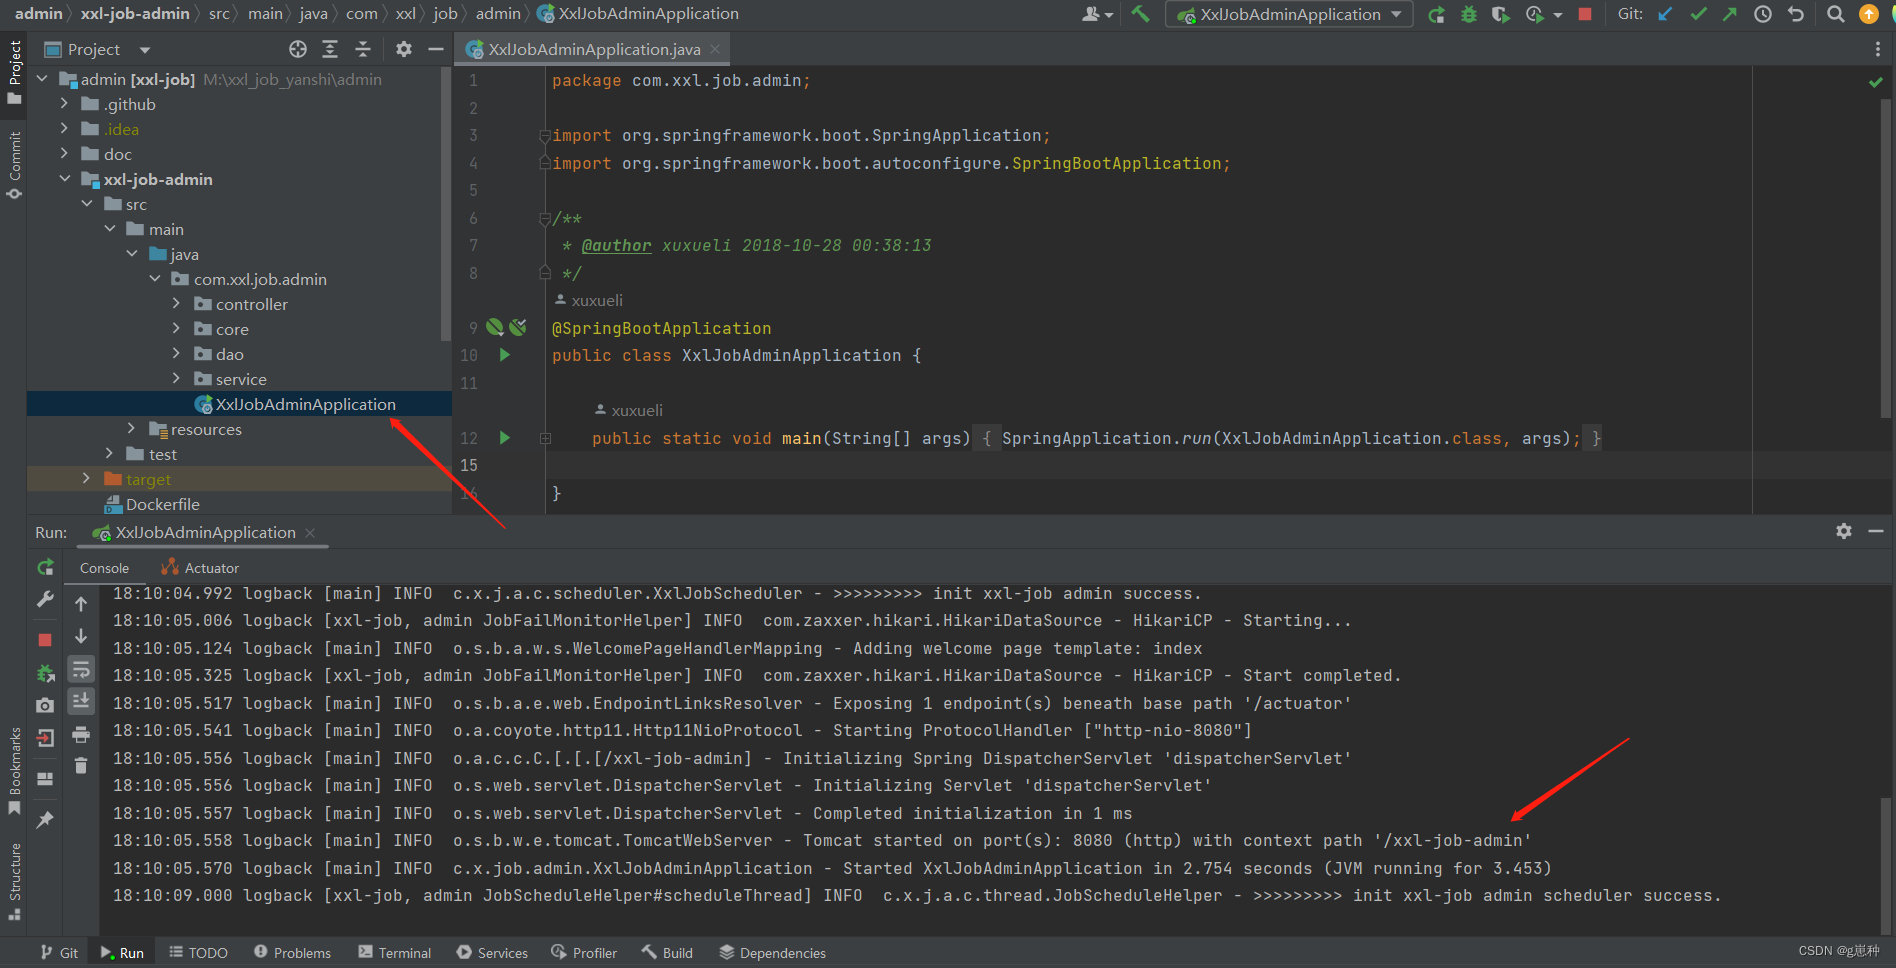Image resolution: width=1896 pixels, height=968 pixels.
Task: Run with Coverage toolbar icon
Action: pyautogui.click(x=1500, y=14)
